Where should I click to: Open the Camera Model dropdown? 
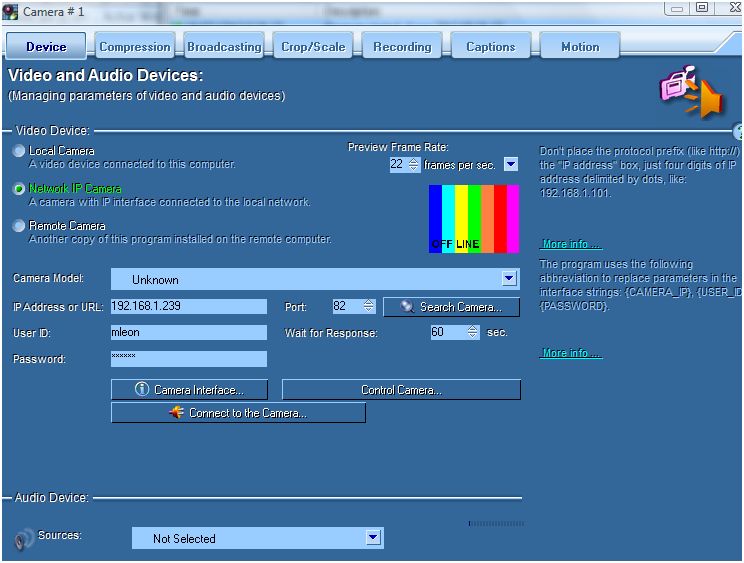point(509,278)
